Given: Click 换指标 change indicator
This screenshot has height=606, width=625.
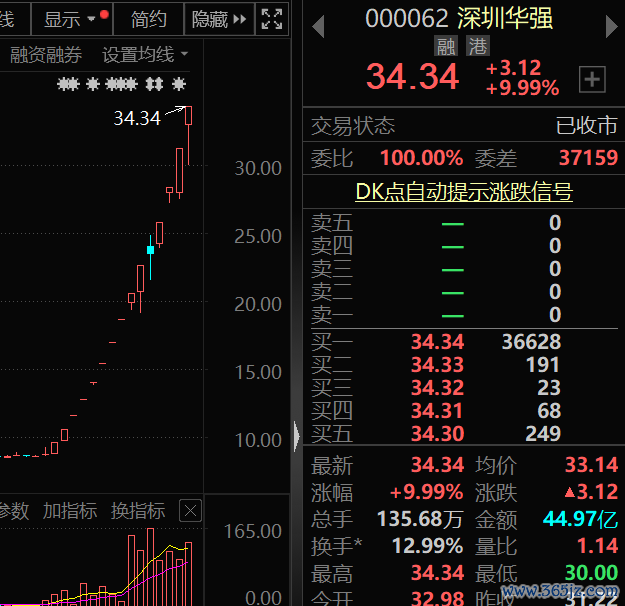Looking at the screenshot, I should (x=138, y=511).
